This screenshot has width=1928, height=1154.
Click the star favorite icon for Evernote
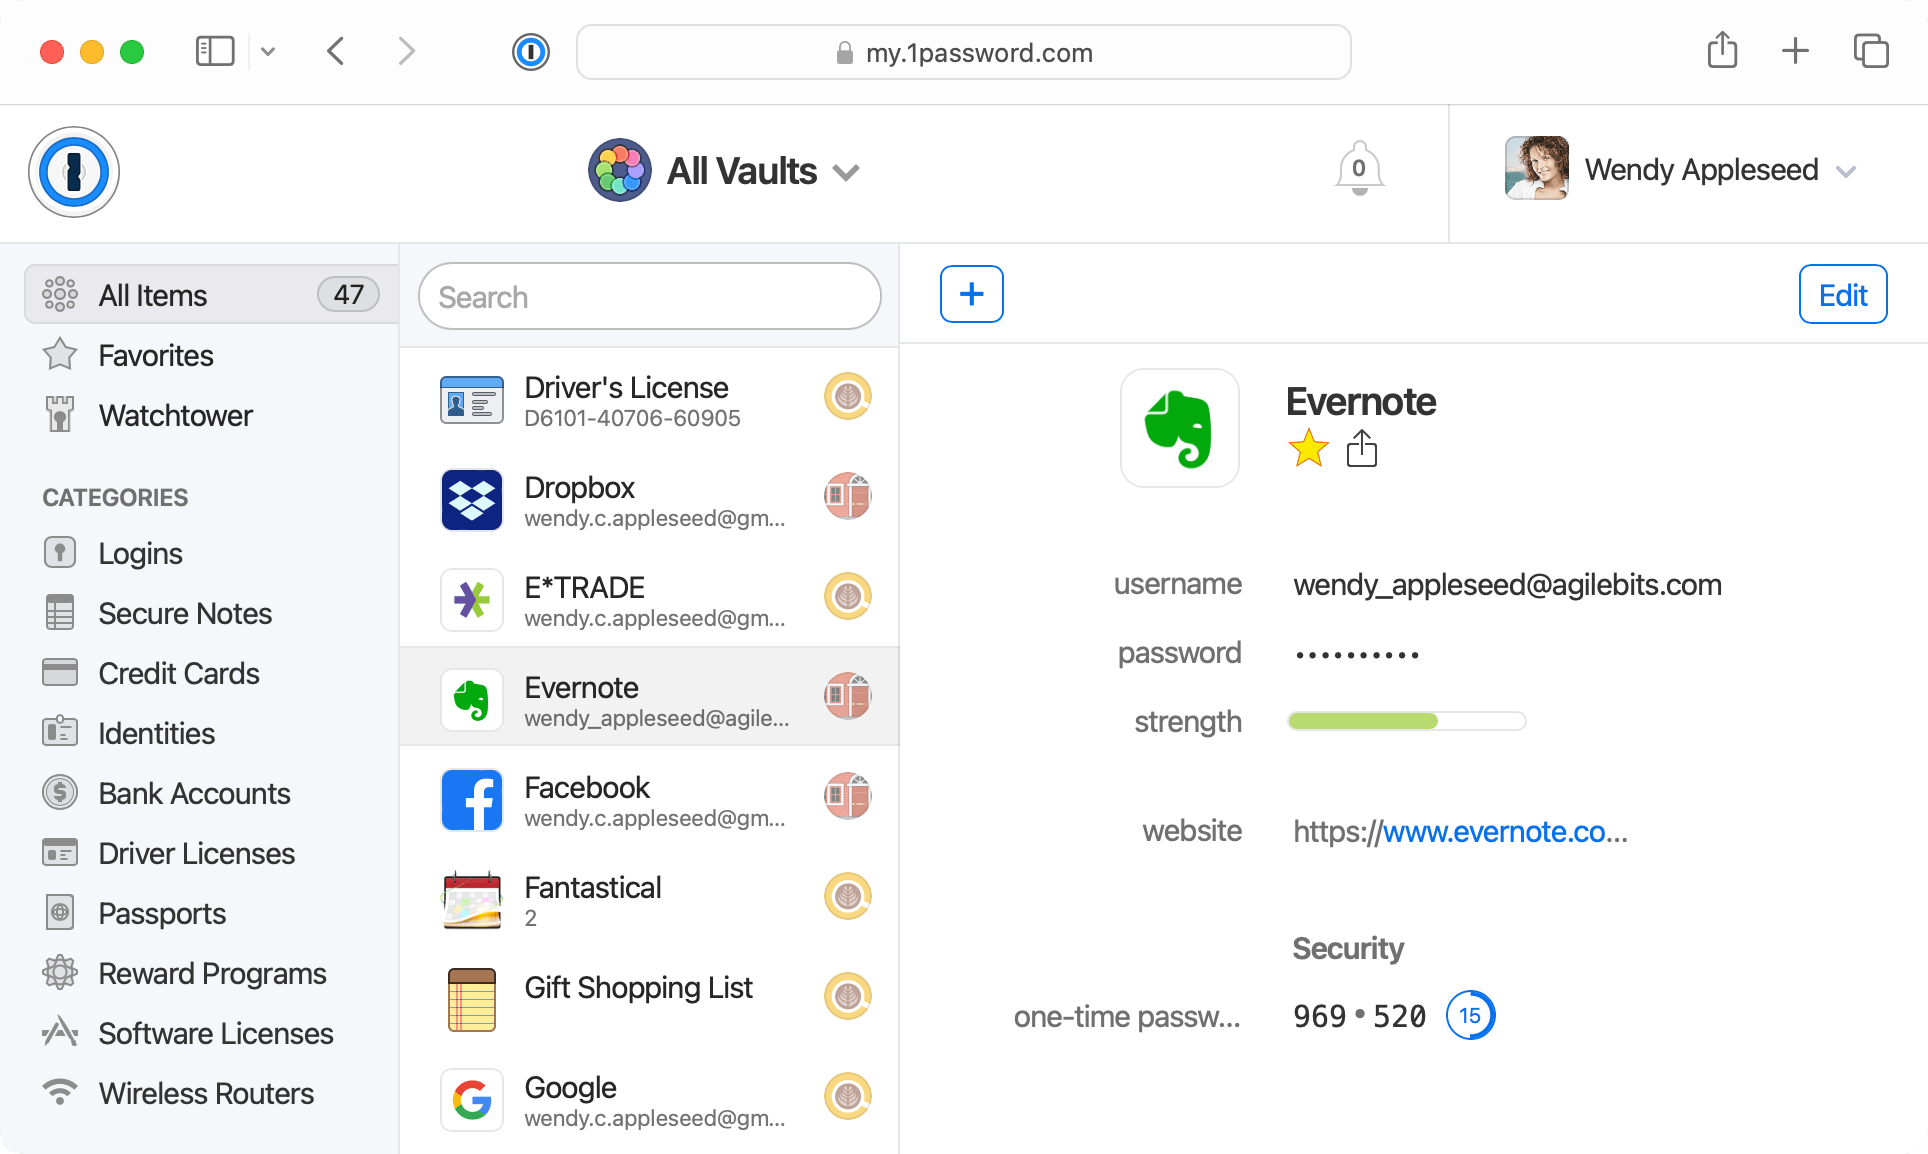[x=1306, y=448]
